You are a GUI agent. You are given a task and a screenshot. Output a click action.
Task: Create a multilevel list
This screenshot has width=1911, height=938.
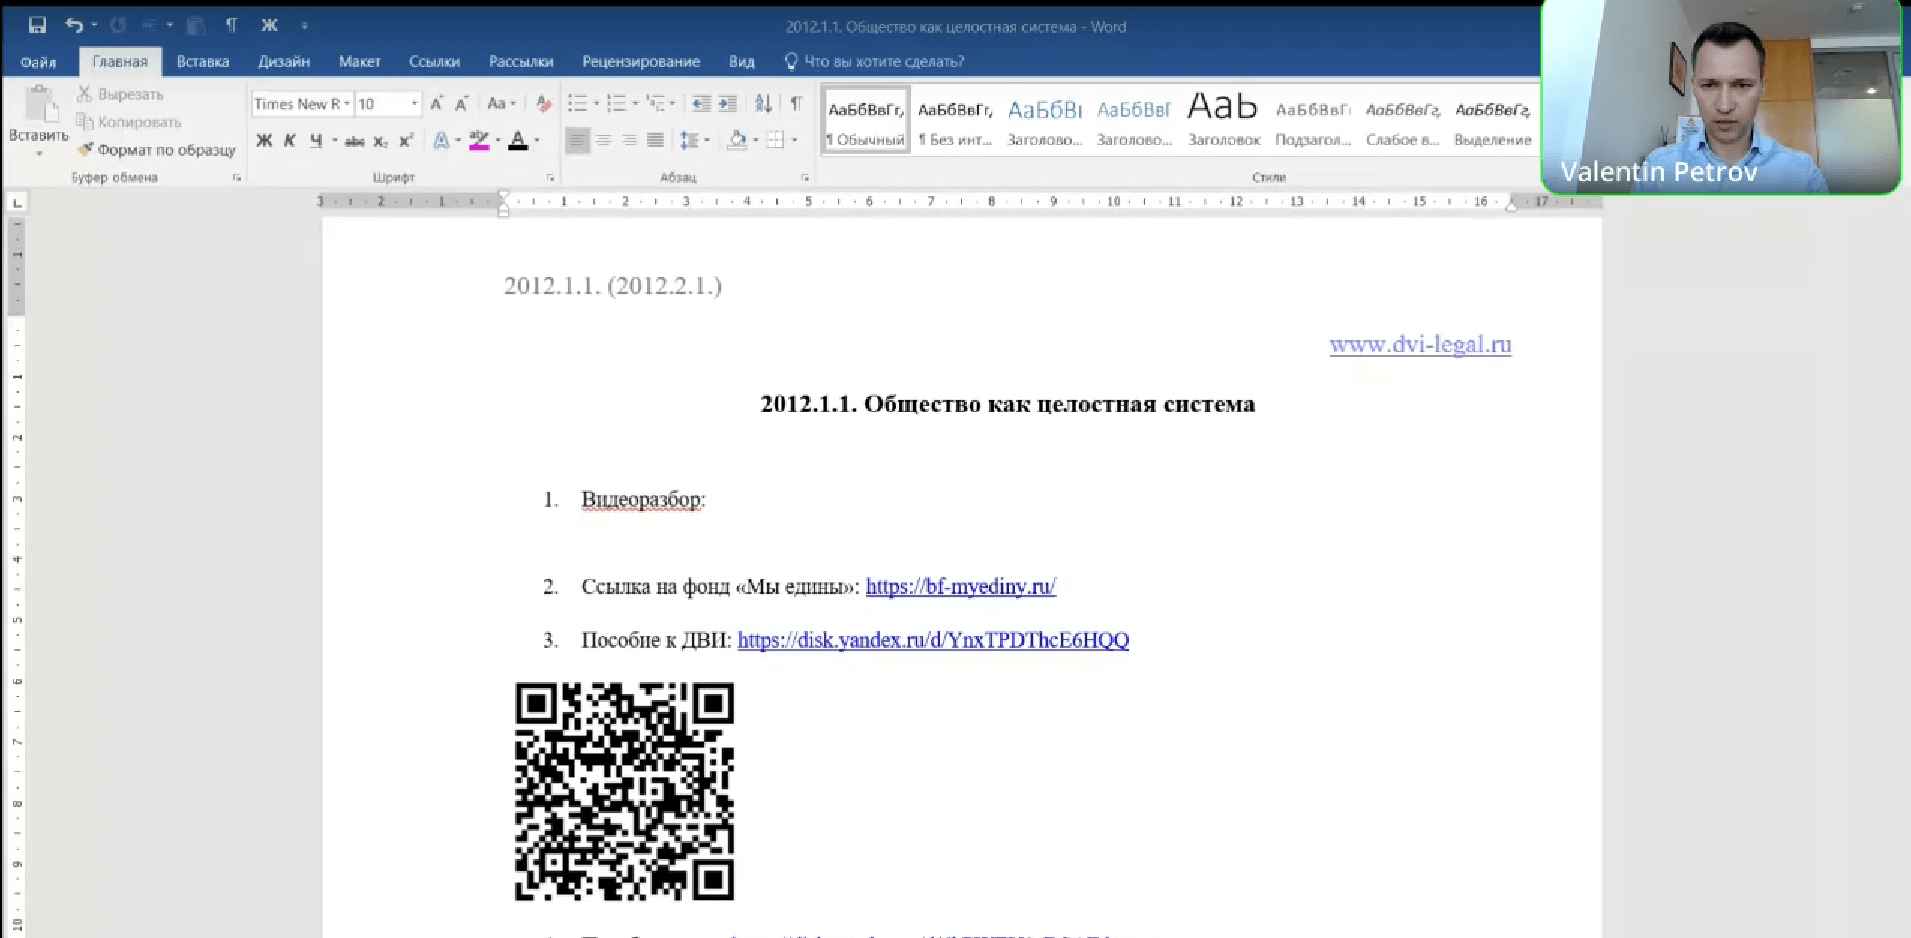pos(655,104)
